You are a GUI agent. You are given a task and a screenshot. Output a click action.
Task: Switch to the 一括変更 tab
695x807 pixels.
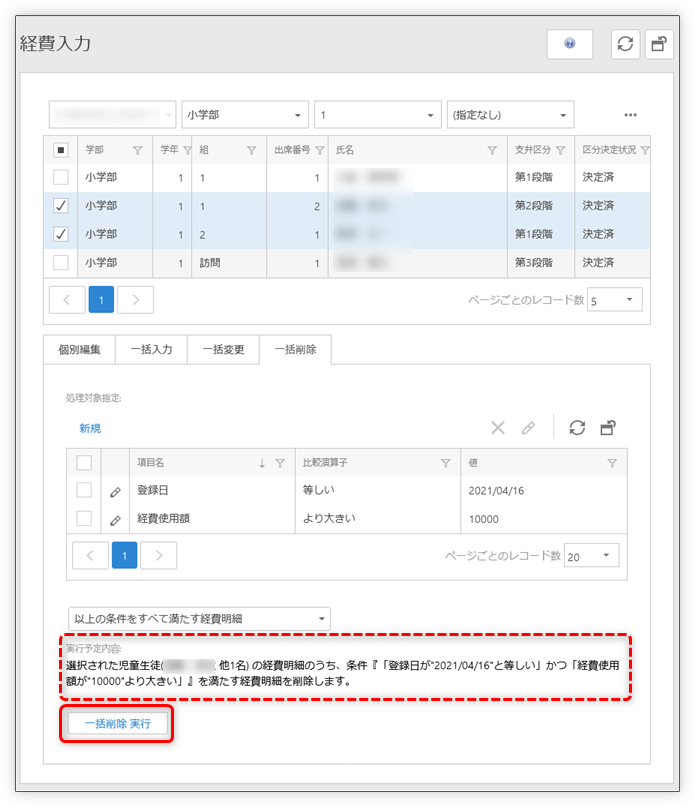(x=223, y=350)
